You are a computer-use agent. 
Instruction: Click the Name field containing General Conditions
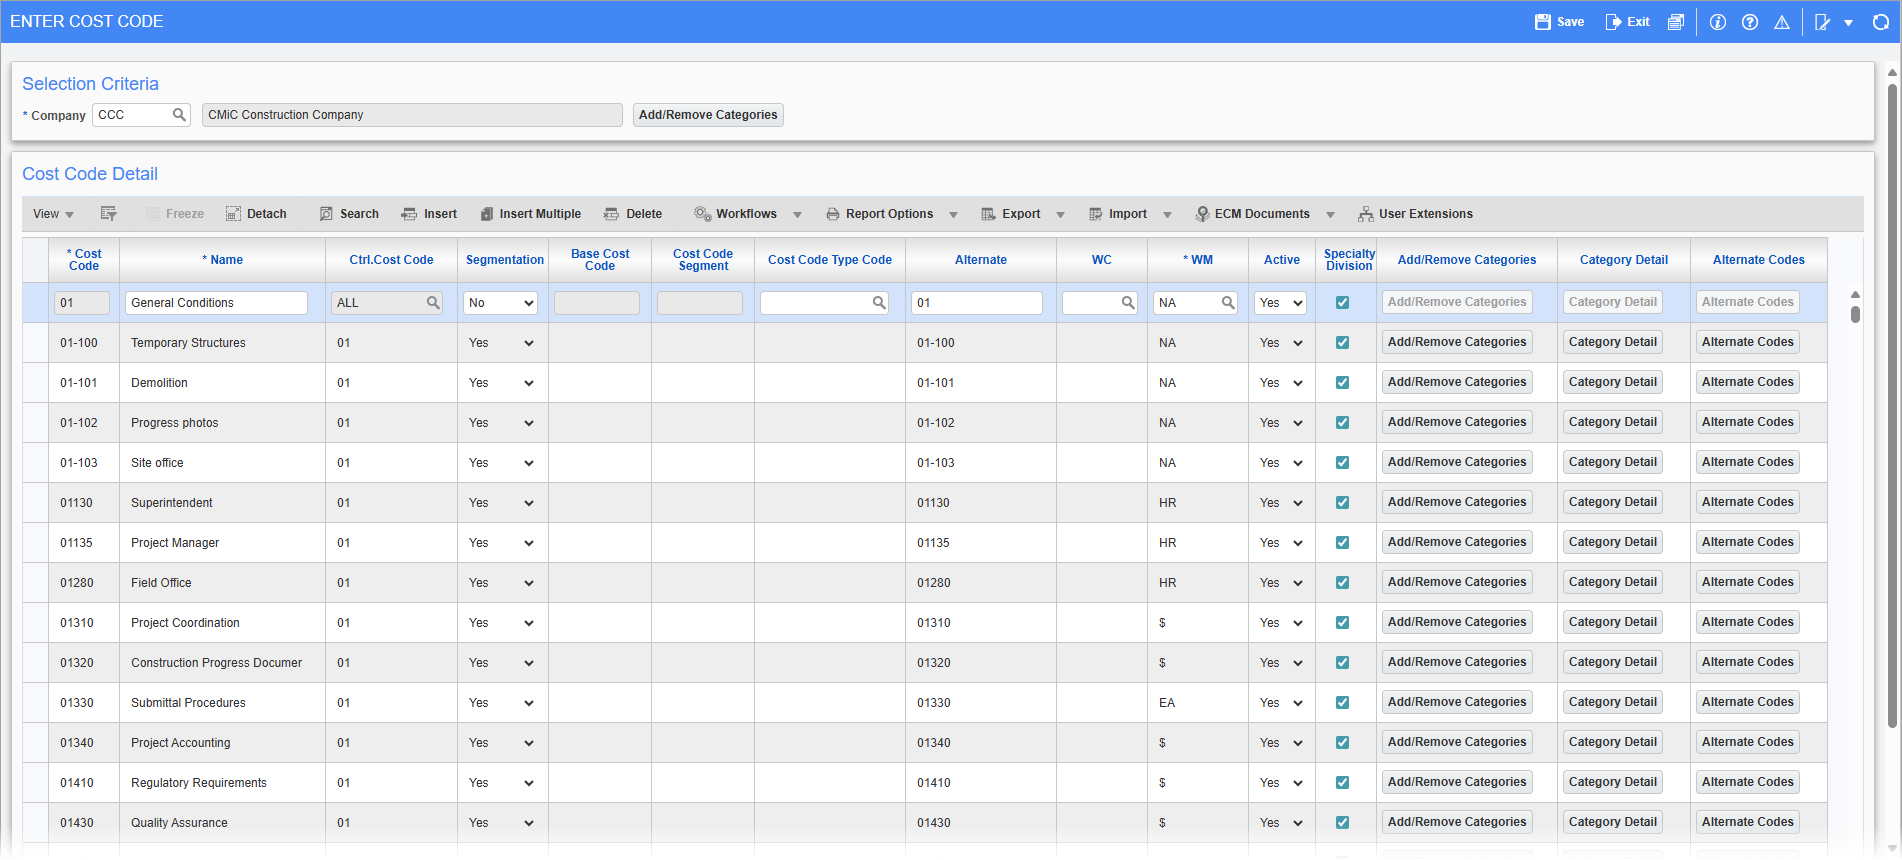pyautogui.click(x=216, y=303)
